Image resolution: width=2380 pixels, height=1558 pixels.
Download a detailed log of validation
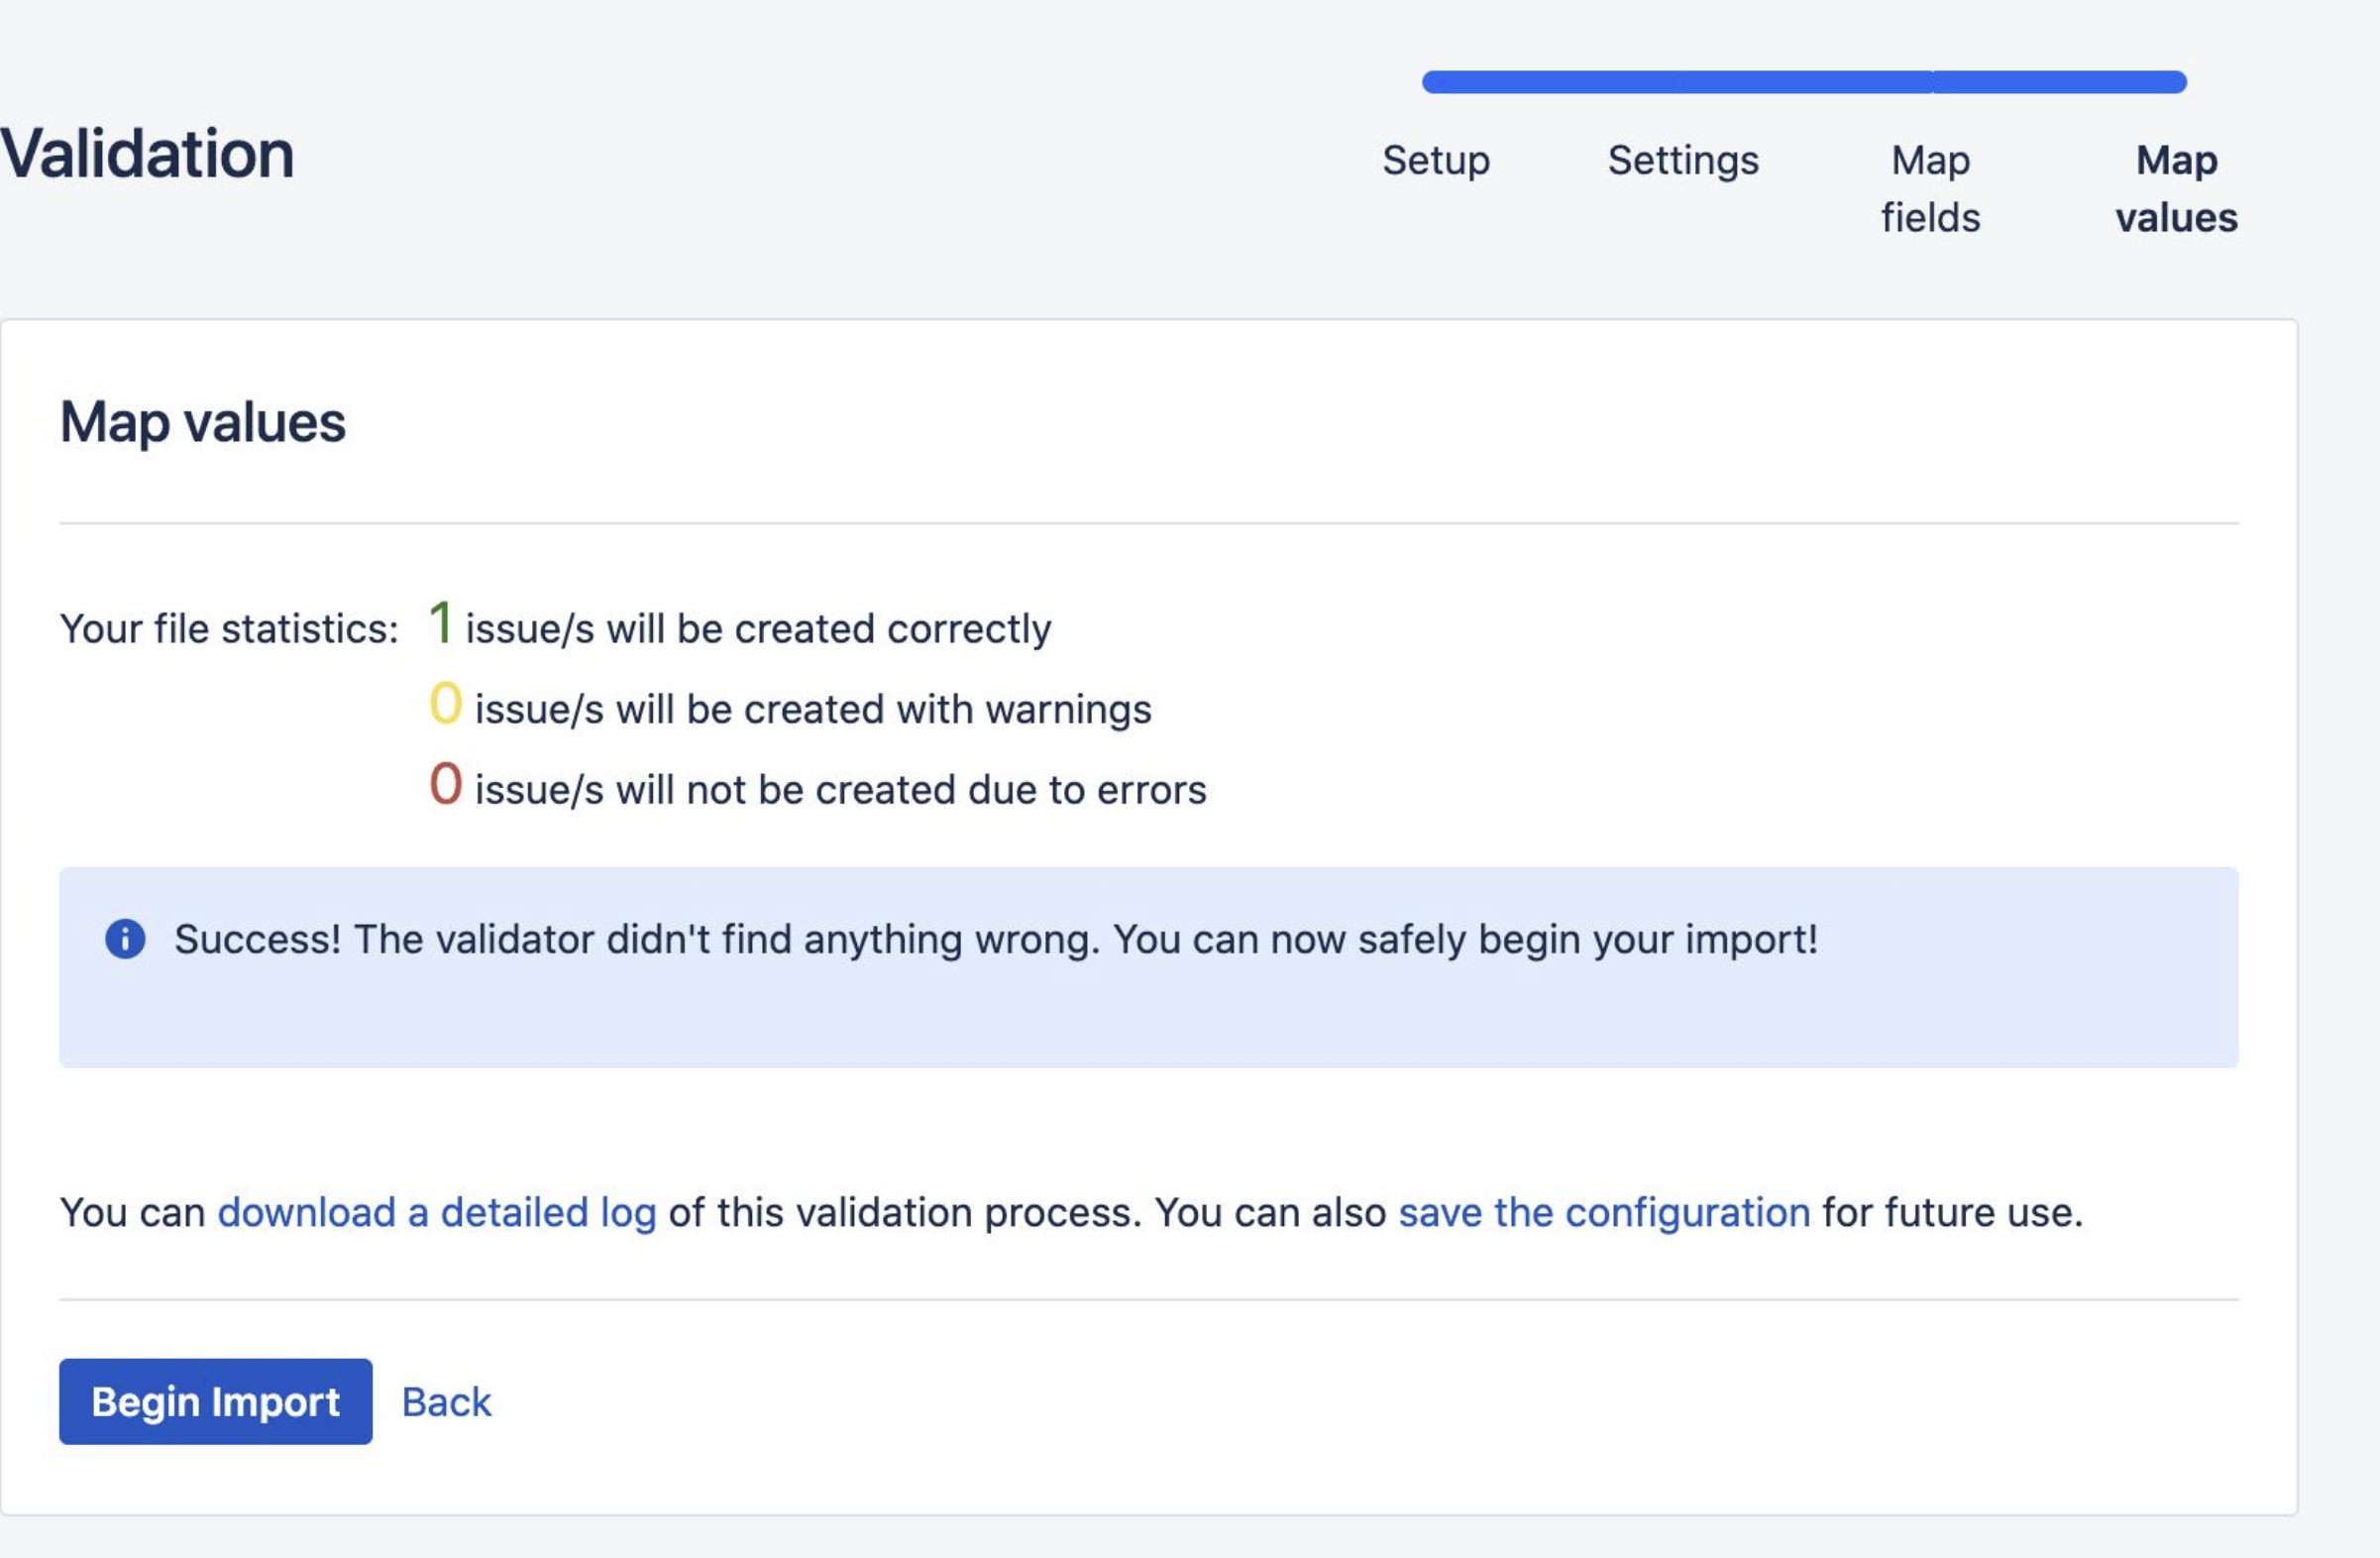click(x=436, y=1212)
